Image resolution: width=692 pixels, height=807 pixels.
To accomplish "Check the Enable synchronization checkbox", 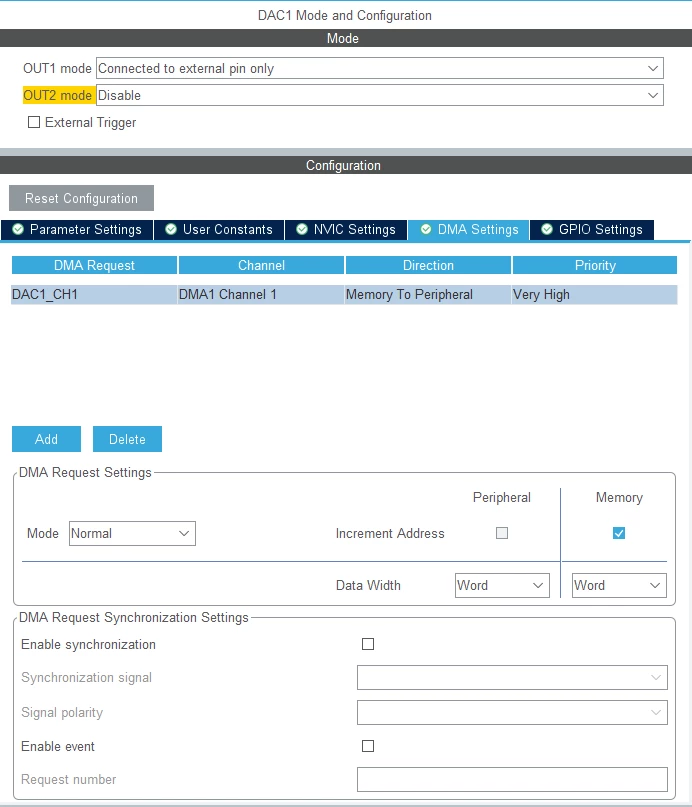I will (x=368, y=644).
